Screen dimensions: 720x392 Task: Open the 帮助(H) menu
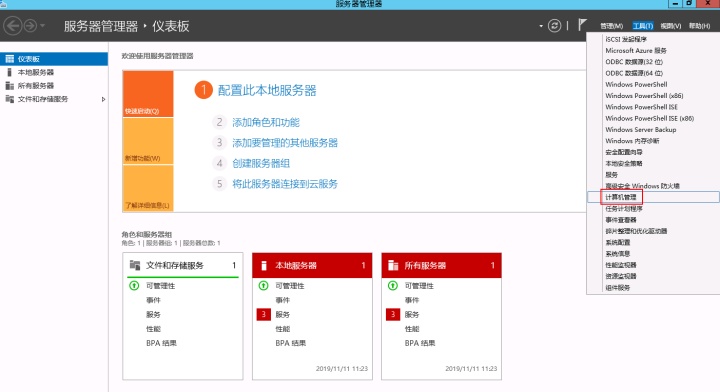pos(699,26)
